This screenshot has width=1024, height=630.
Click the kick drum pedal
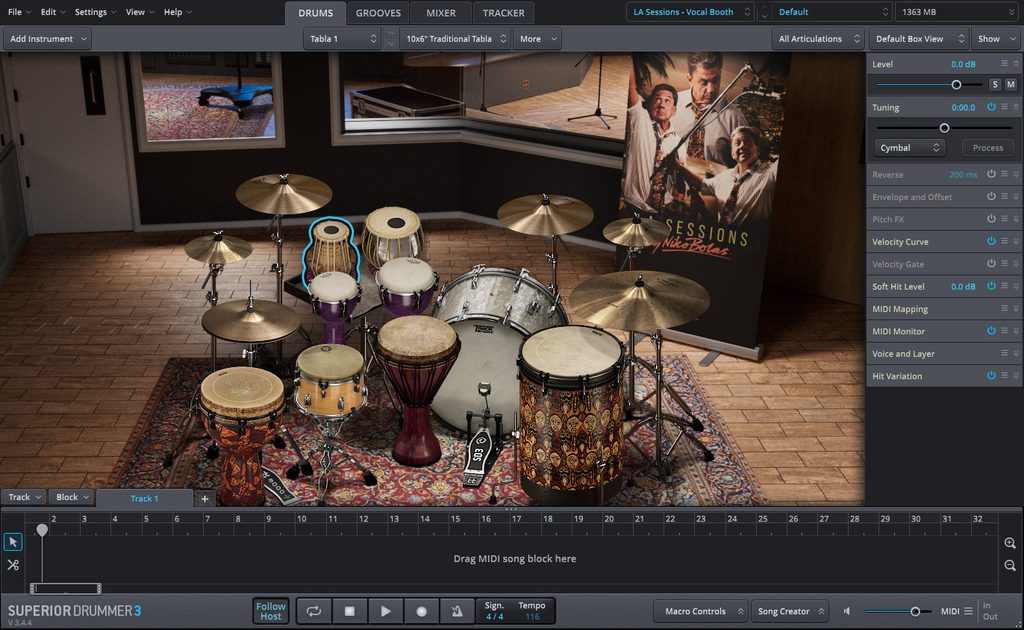click(x=477, y=450)
